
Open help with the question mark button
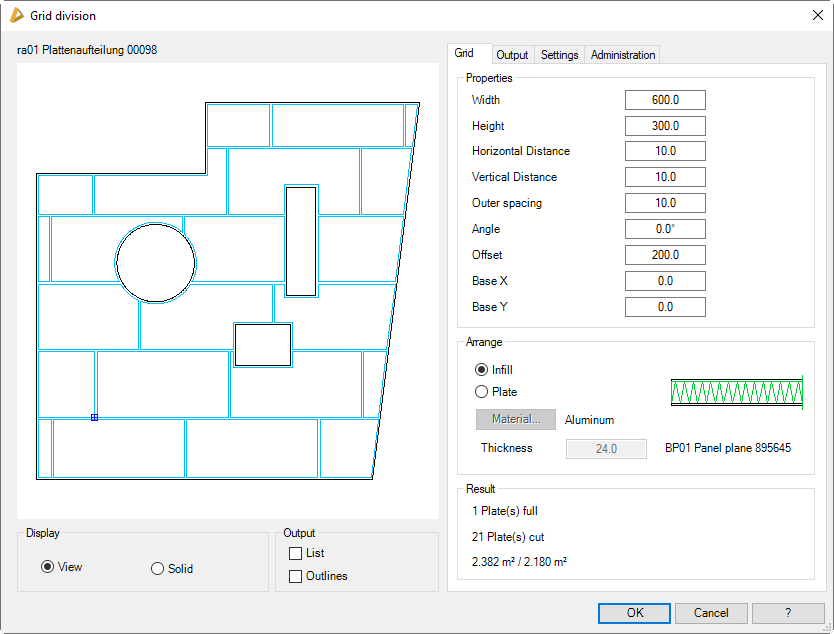(788, 613)
